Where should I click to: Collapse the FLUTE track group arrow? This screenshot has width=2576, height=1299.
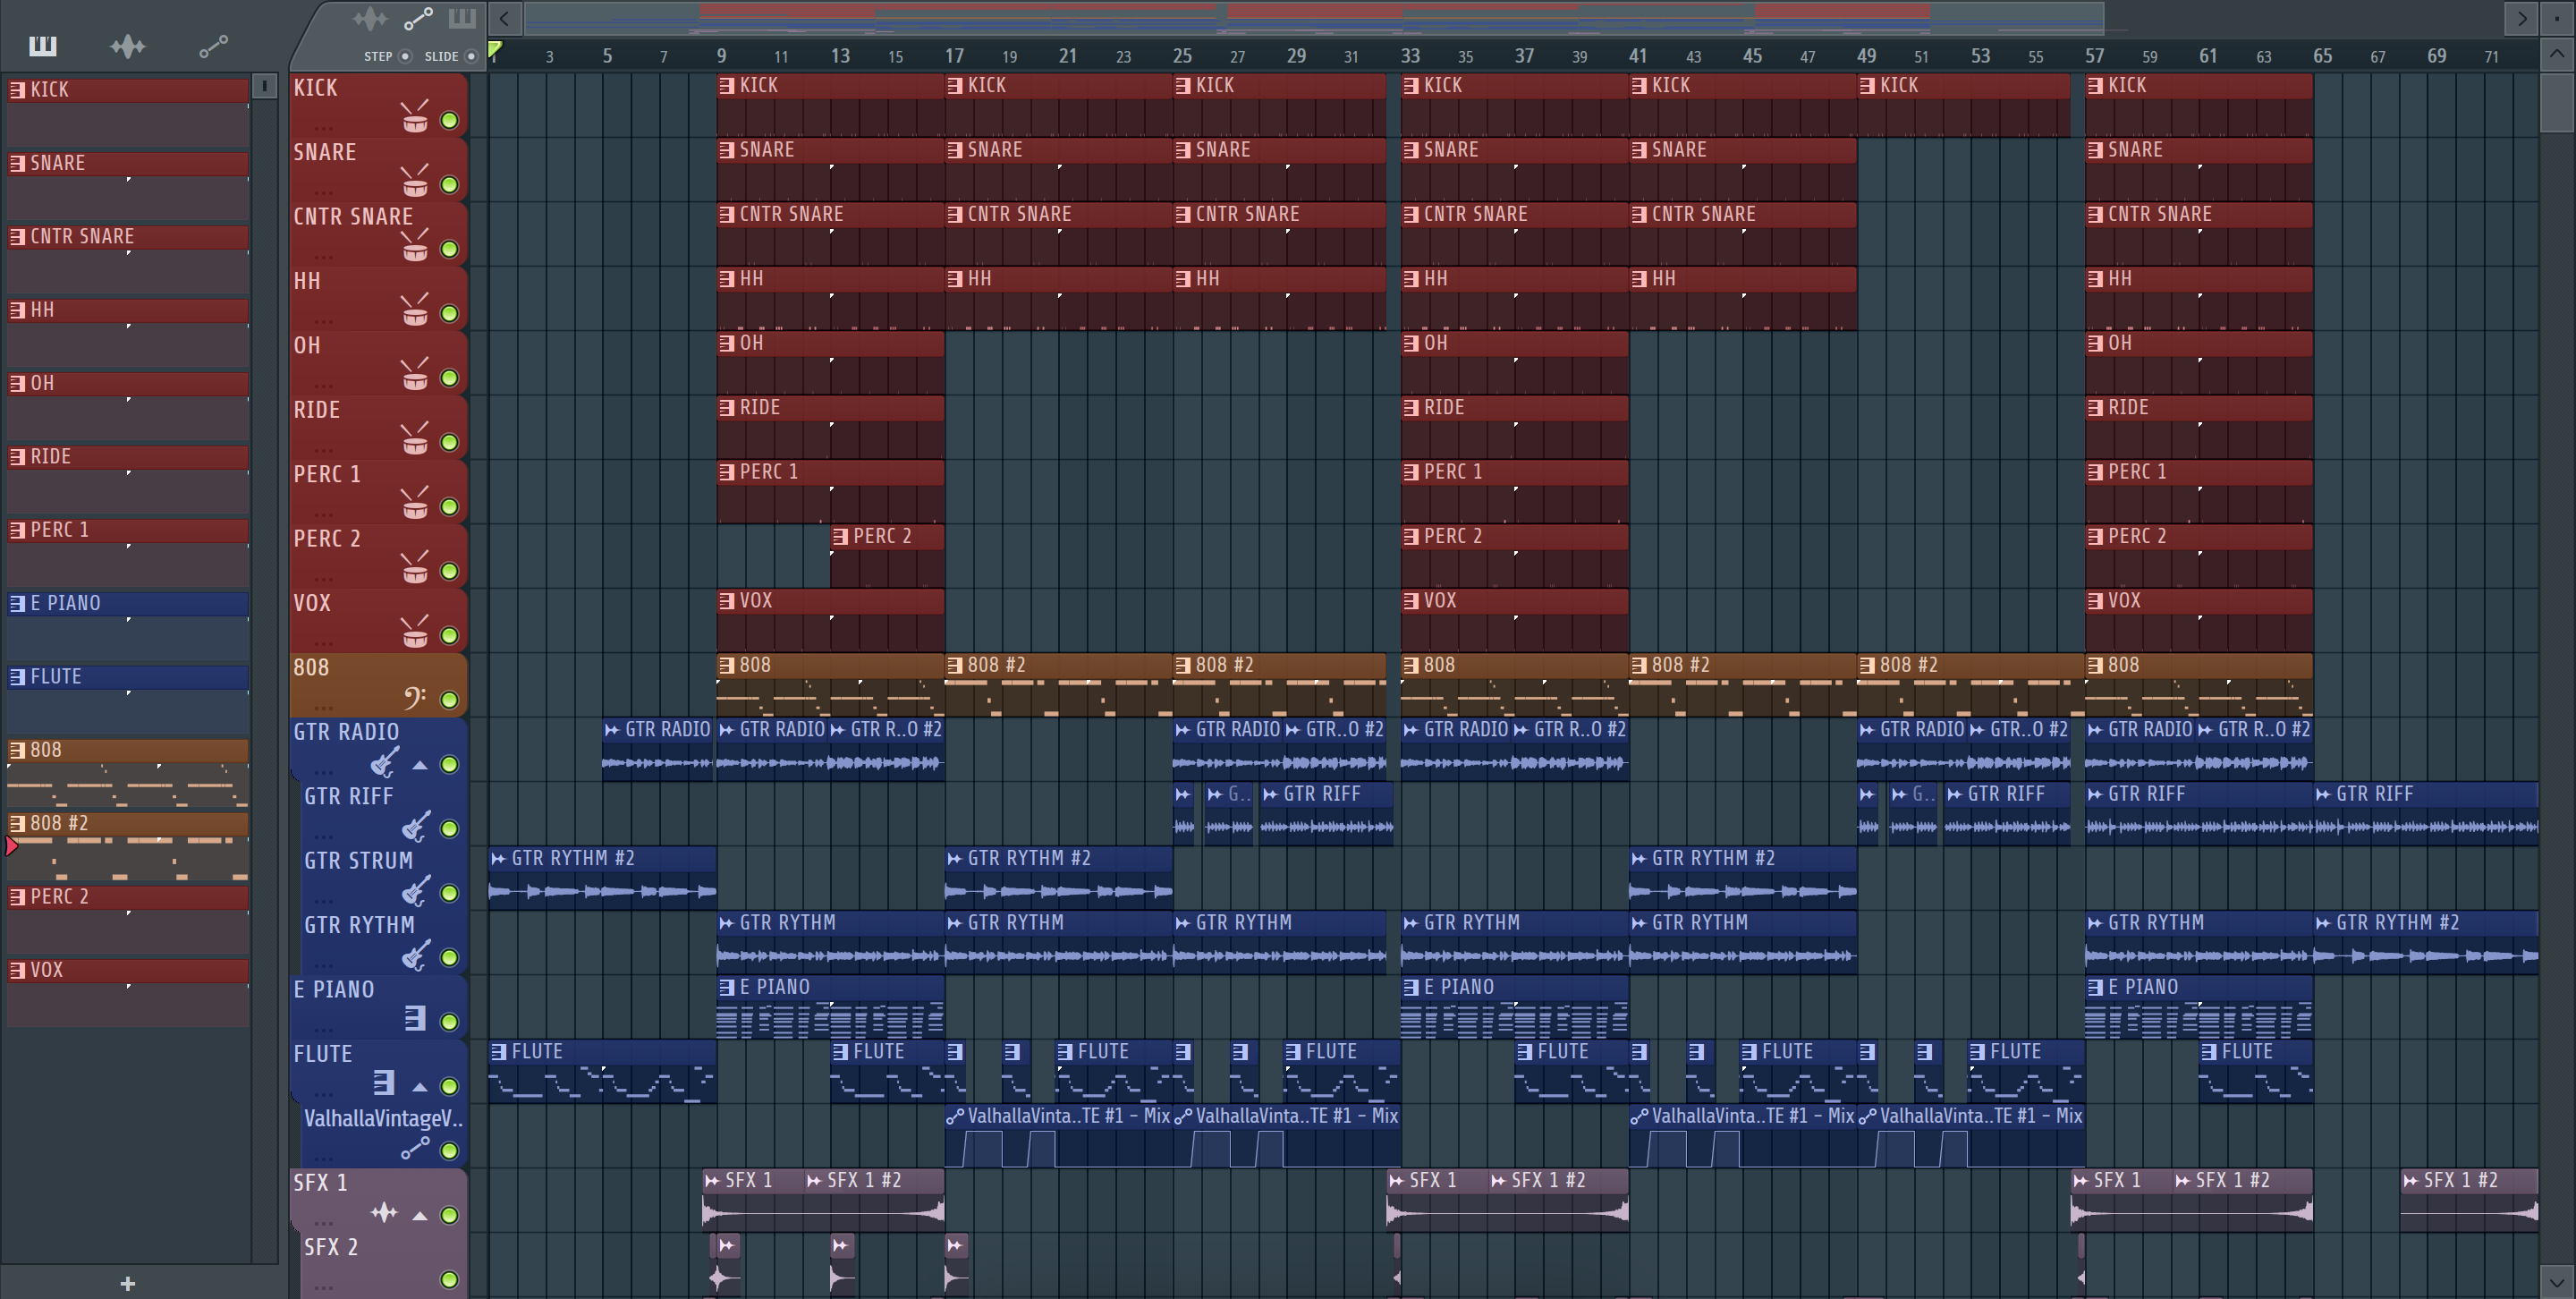pos(420,1087)
